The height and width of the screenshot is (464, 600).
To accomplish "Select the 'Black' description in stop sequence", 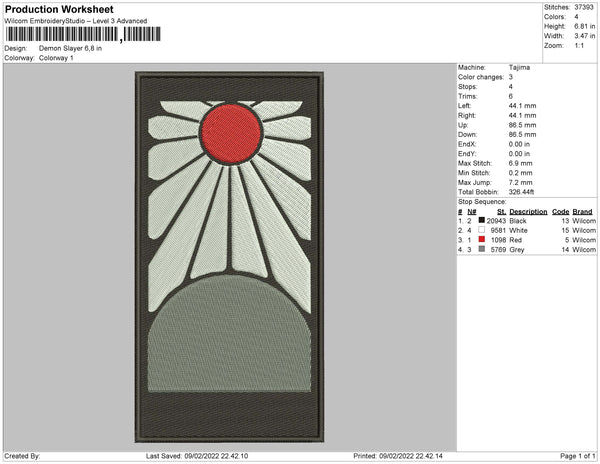I will [x=518, y=221].
